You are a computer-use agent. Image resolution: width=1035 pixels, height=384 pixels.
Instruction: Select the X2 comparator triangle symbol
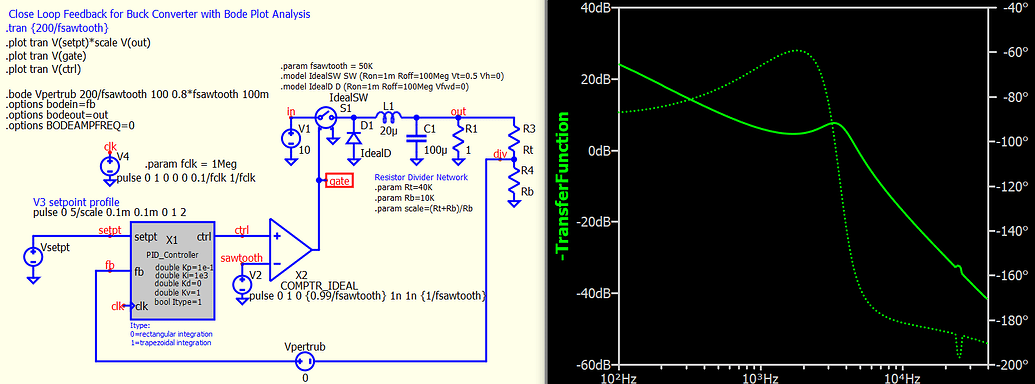[x=290, y=249]
